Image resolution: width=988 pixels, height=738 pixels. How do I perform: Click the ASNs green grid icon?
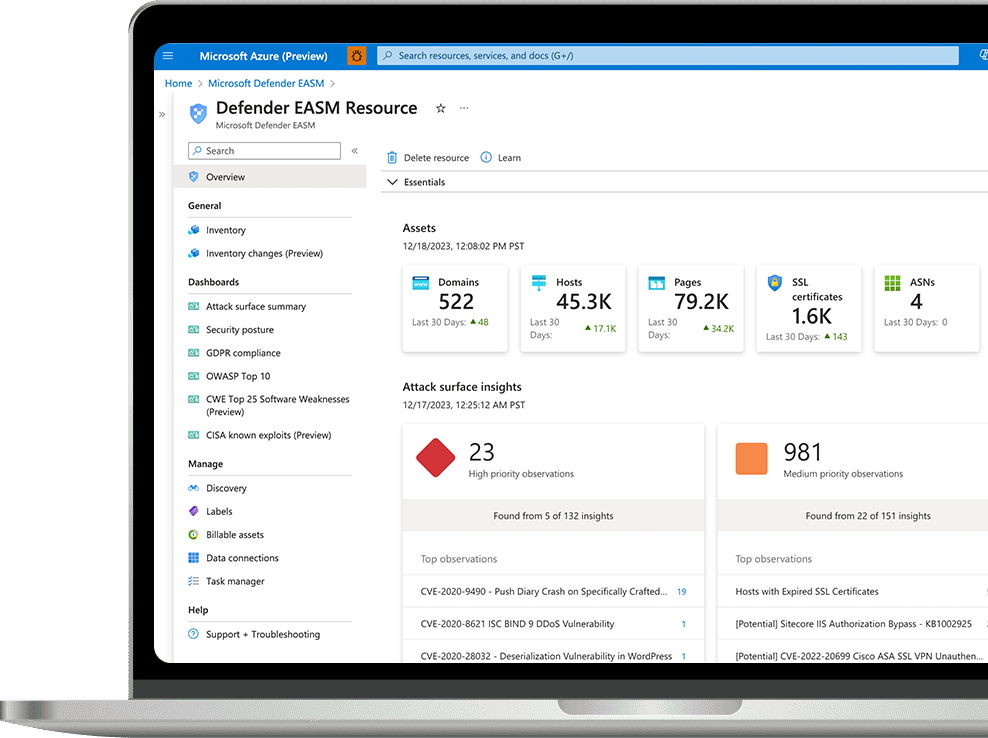click(x=892, y=283)
